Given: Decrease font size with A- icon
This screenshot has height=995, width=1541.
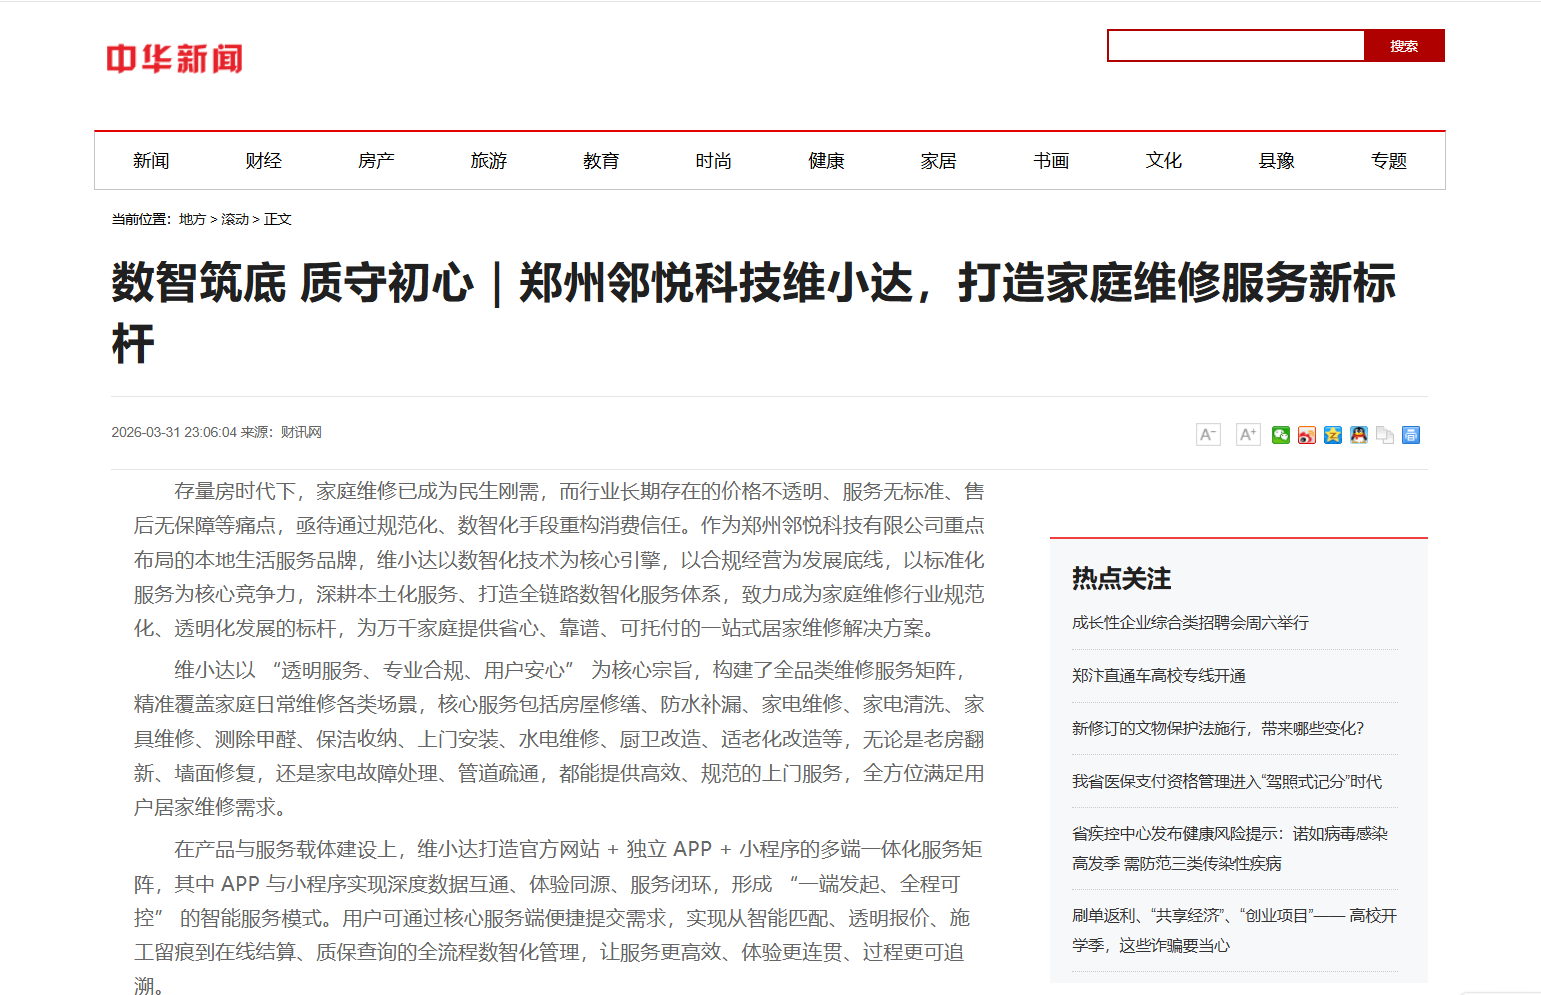Looking at the screenshot, I should click(x=1208, y=434).
